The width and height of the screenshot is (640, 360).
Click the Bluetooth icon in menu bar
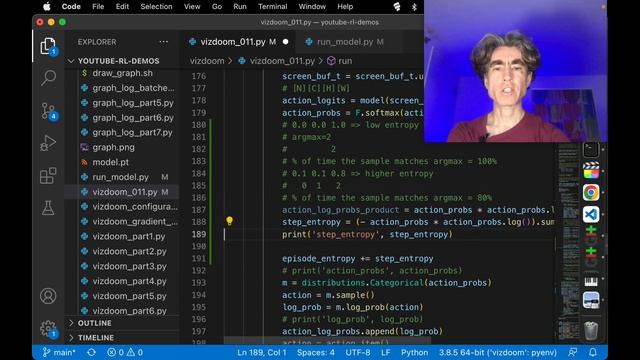(414, 7)
